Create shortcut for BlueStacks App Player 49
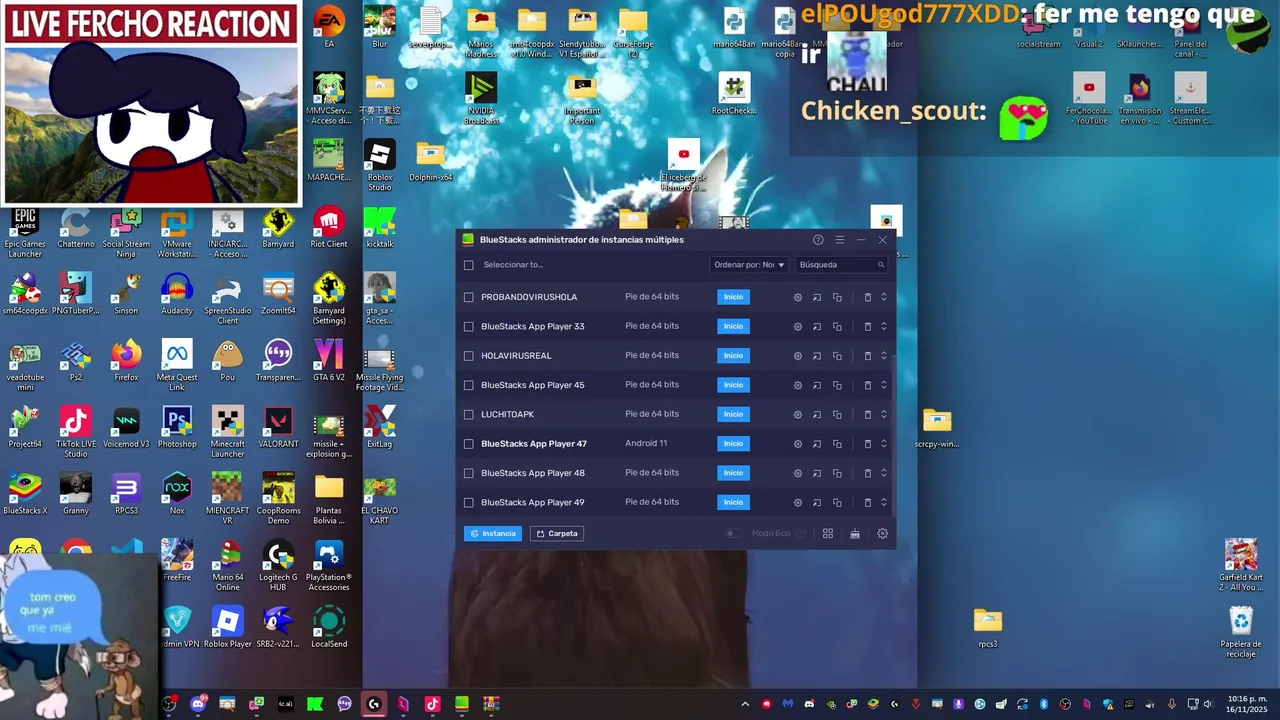1280x720 pixels. (817, 502)
